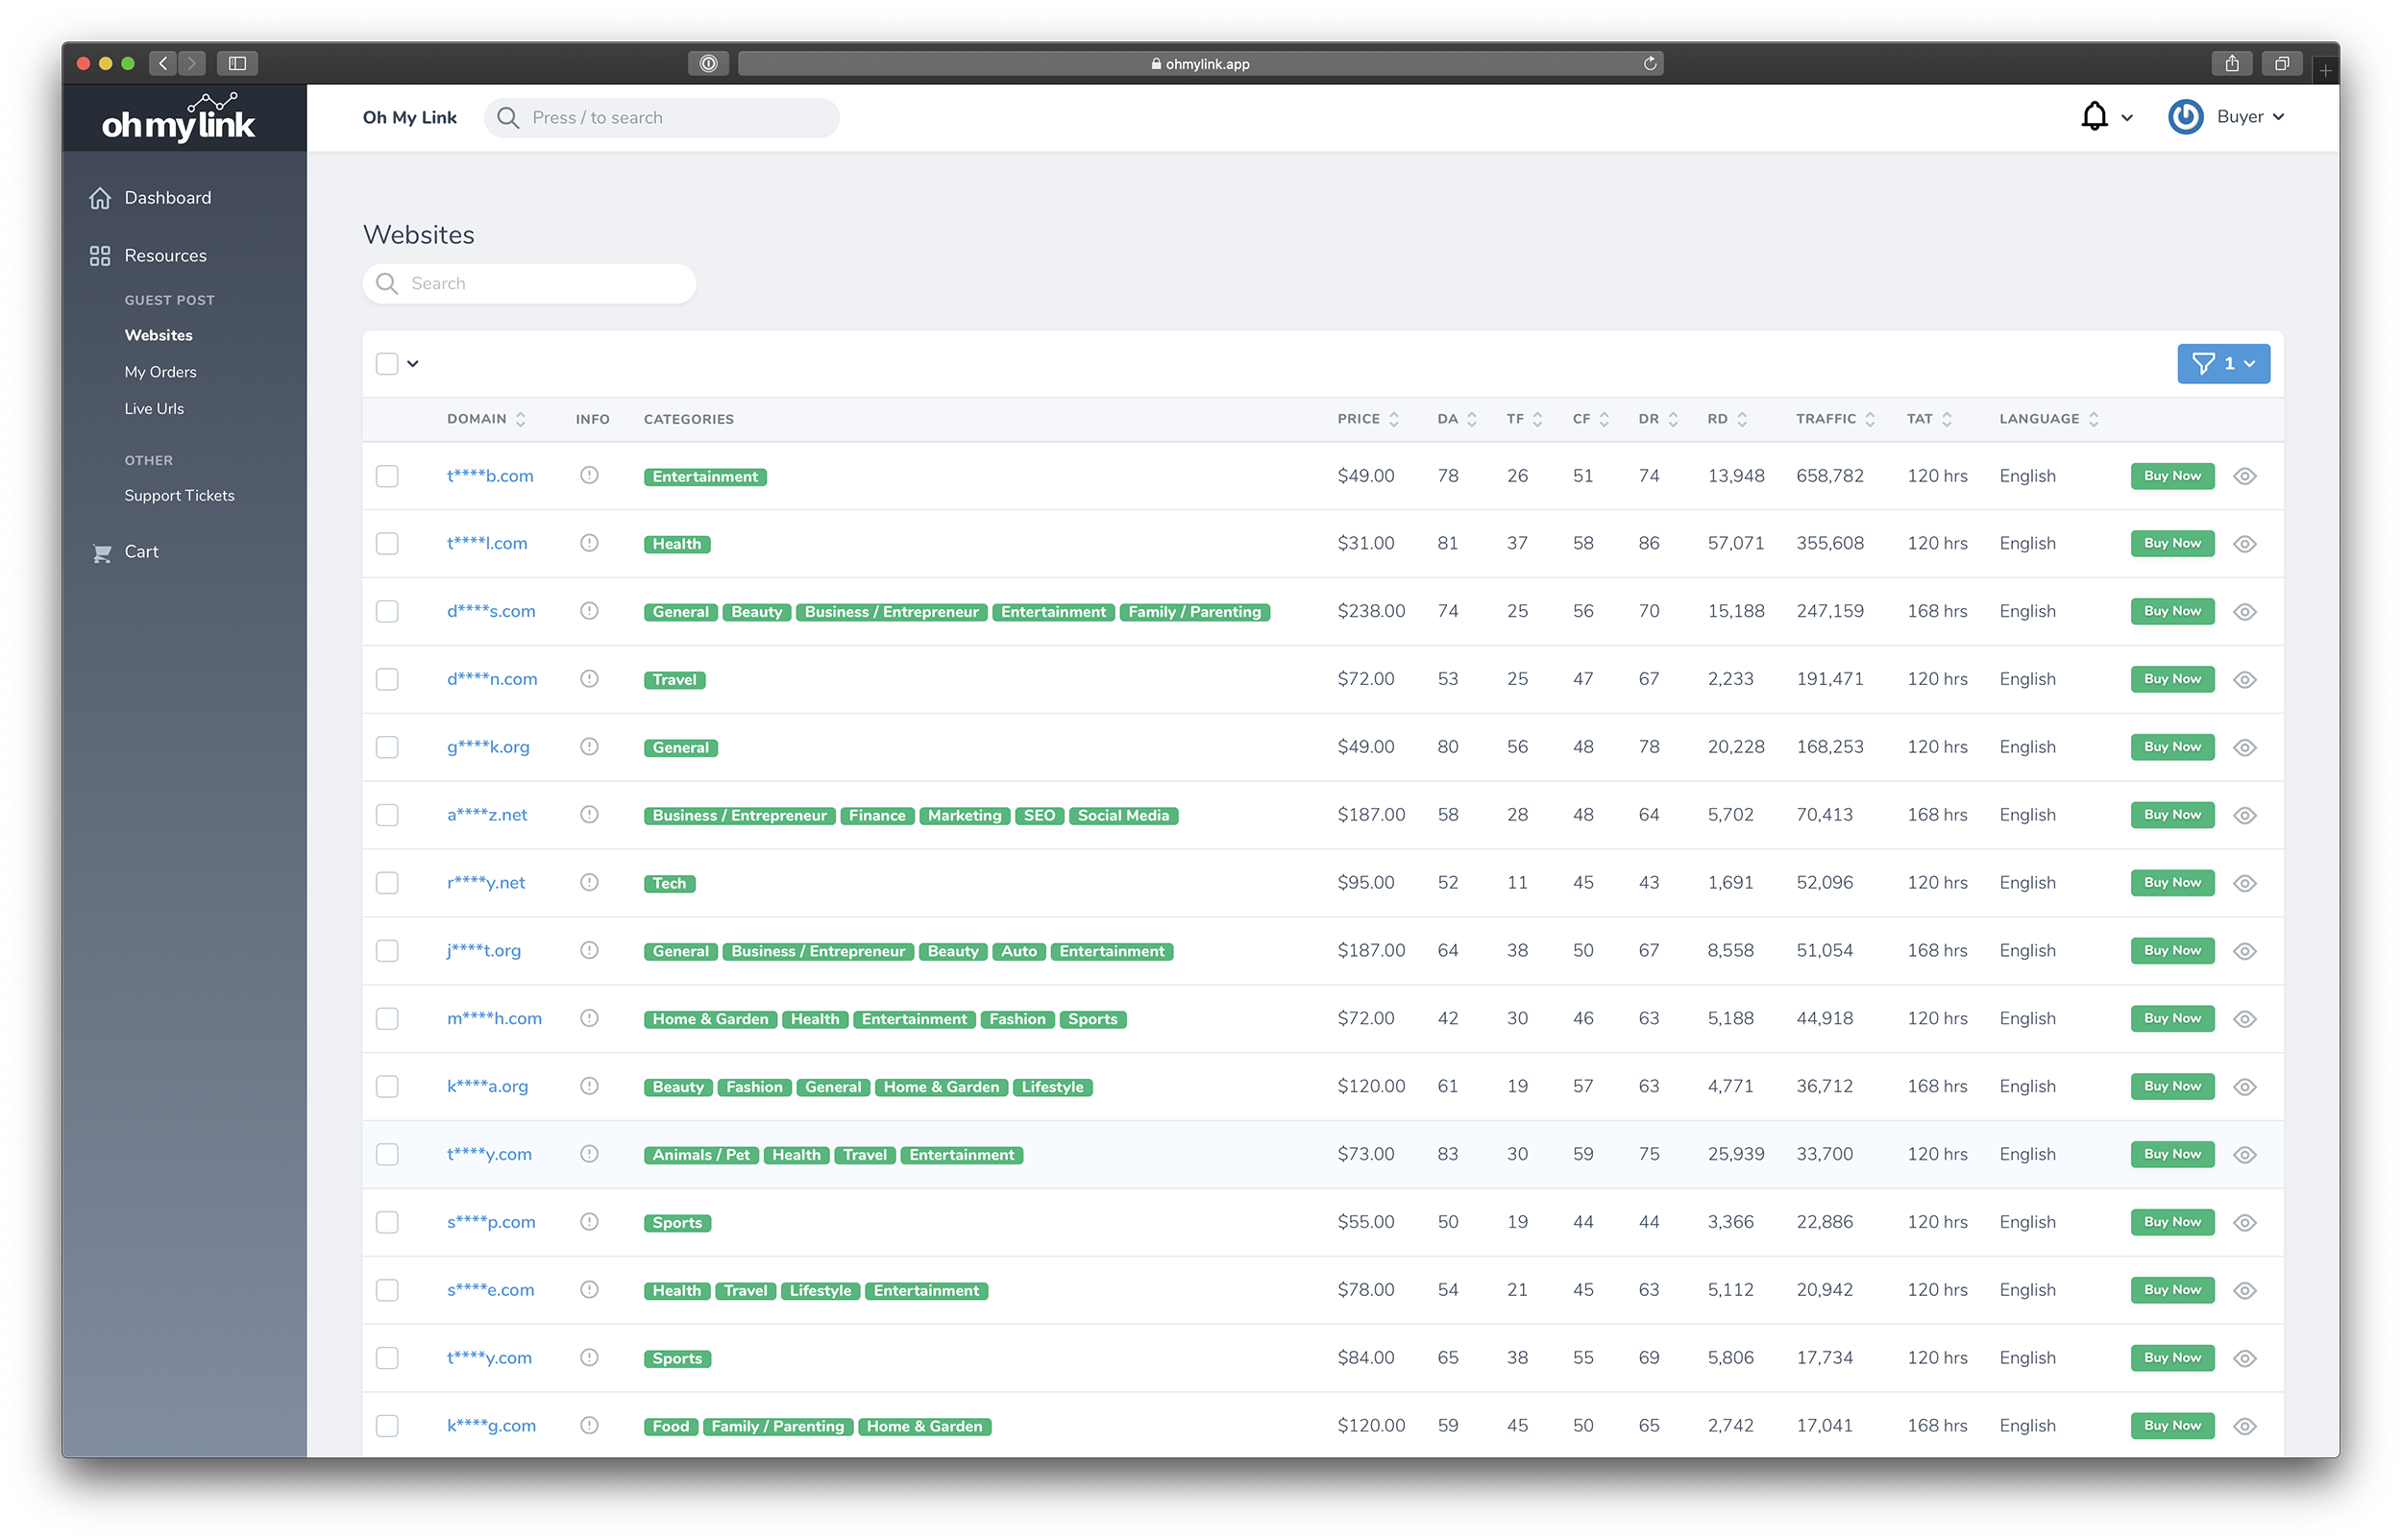This screenshot has width=2402, height=1540.
Task: Click the privacy shield icon beside address bar
Action: coord(708,64)
